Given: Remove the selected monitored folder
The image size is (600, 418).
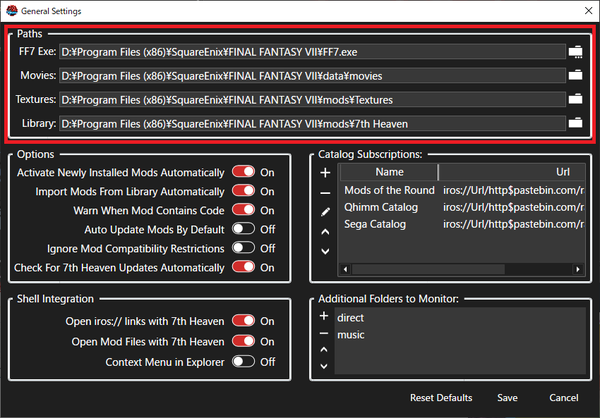Looking at the screenshot, I should tap(324, 333).
